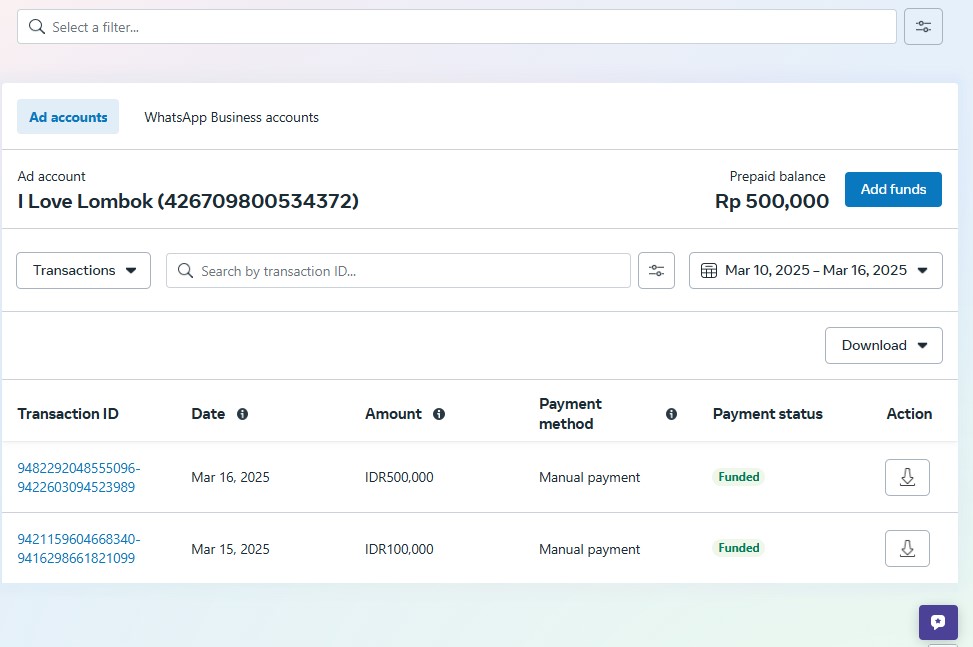
Task: Open the chat support widget icon
Action: click(x=937, y=622)
